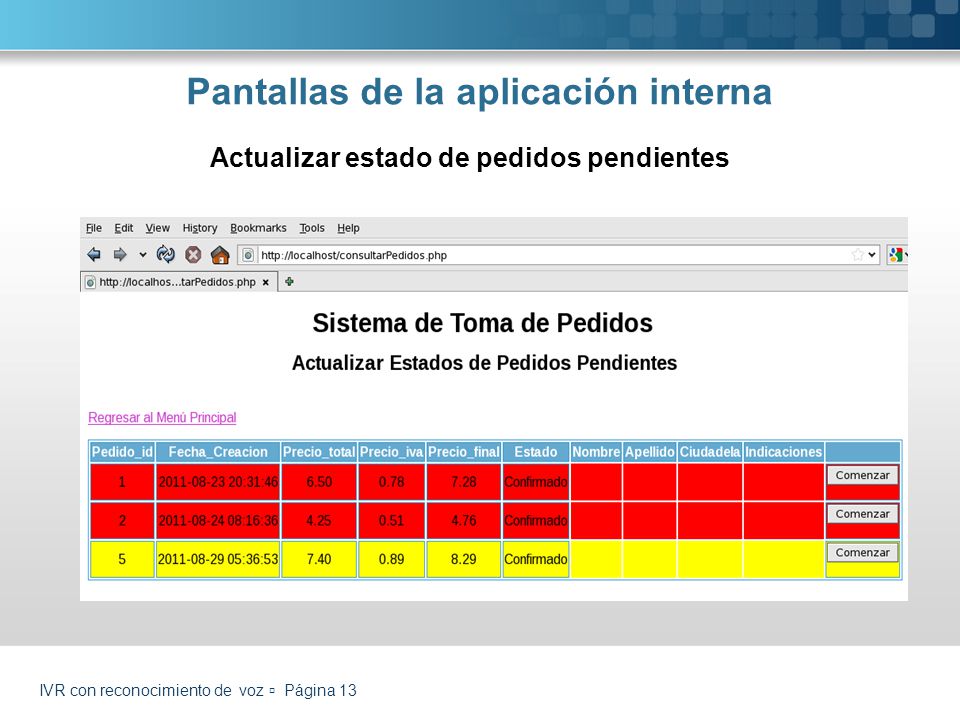Click the Precio_final value 8.29
Screen dimensions: 960x720
(463, 559)
